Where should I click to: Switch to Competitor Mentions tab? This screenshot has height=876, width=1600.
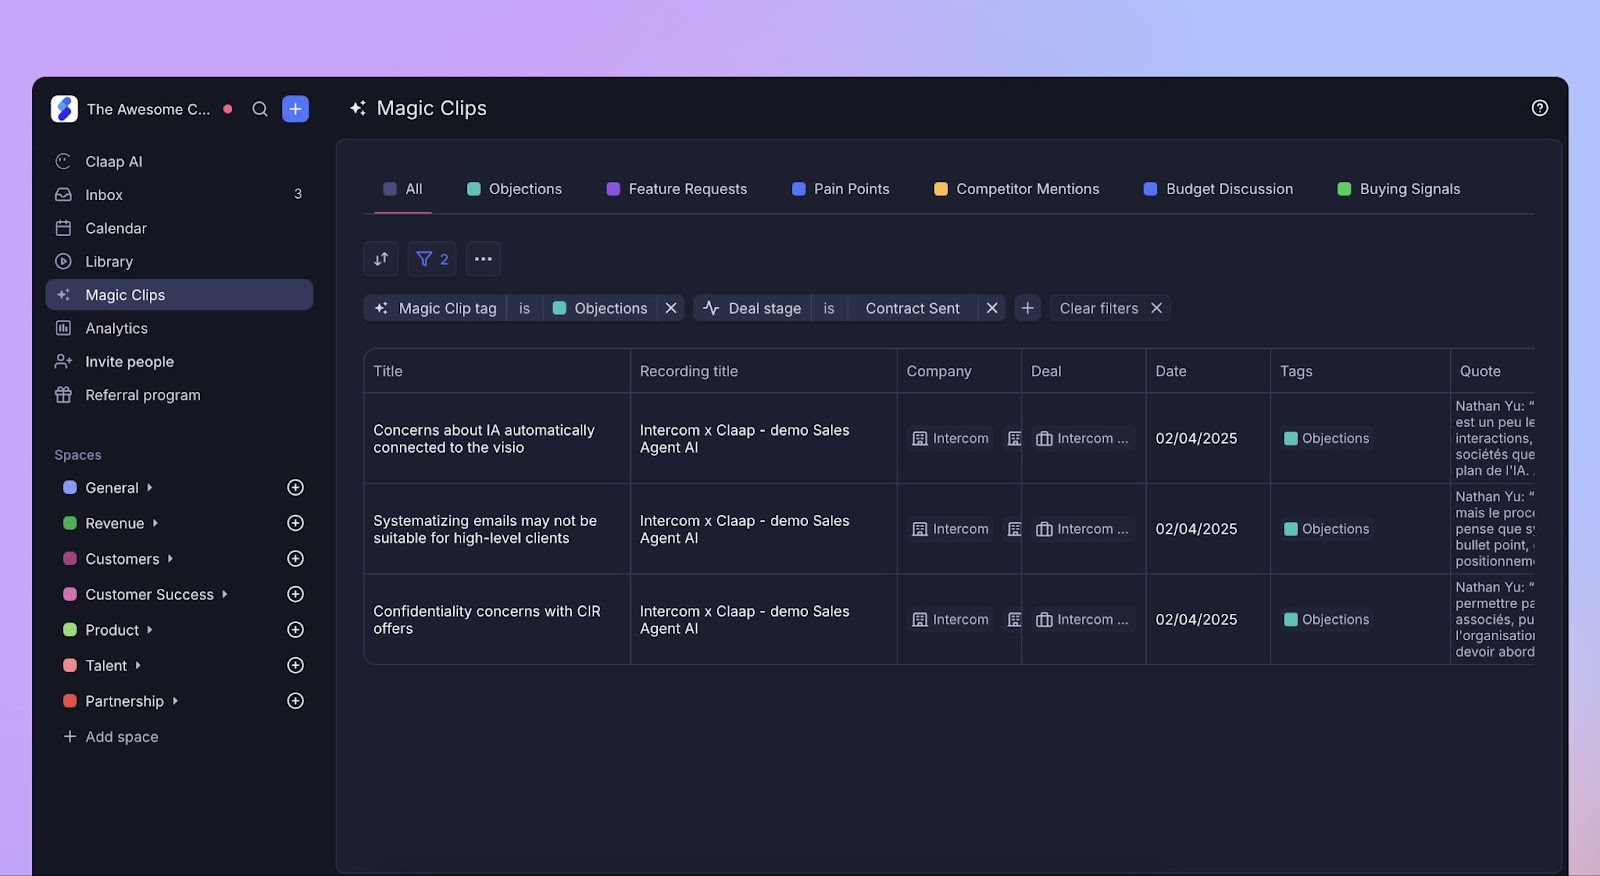(1016, 189)
